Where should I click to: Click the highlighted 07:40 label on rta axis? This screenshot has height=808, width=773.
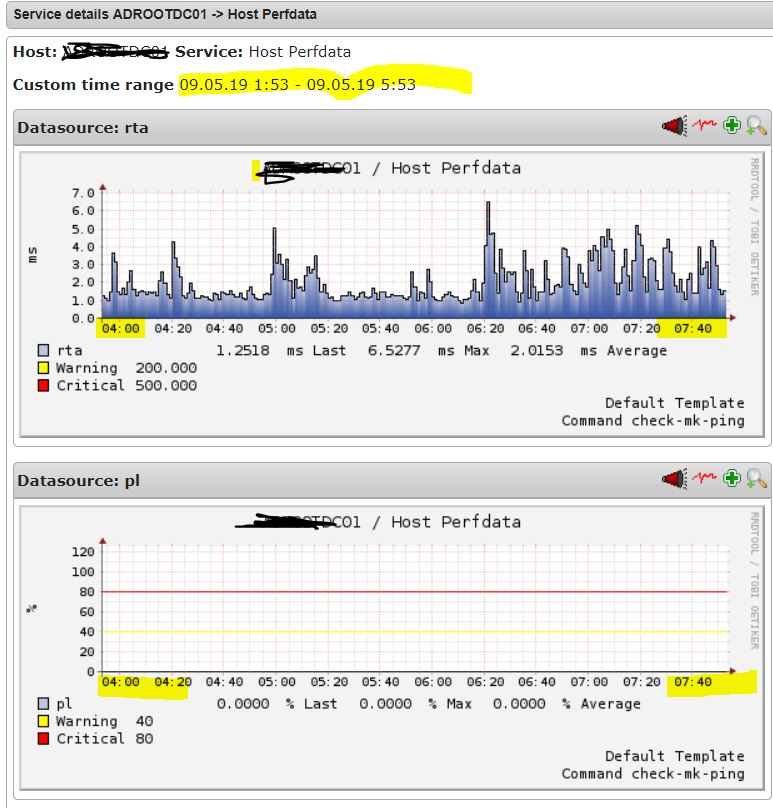pos(693,328)
